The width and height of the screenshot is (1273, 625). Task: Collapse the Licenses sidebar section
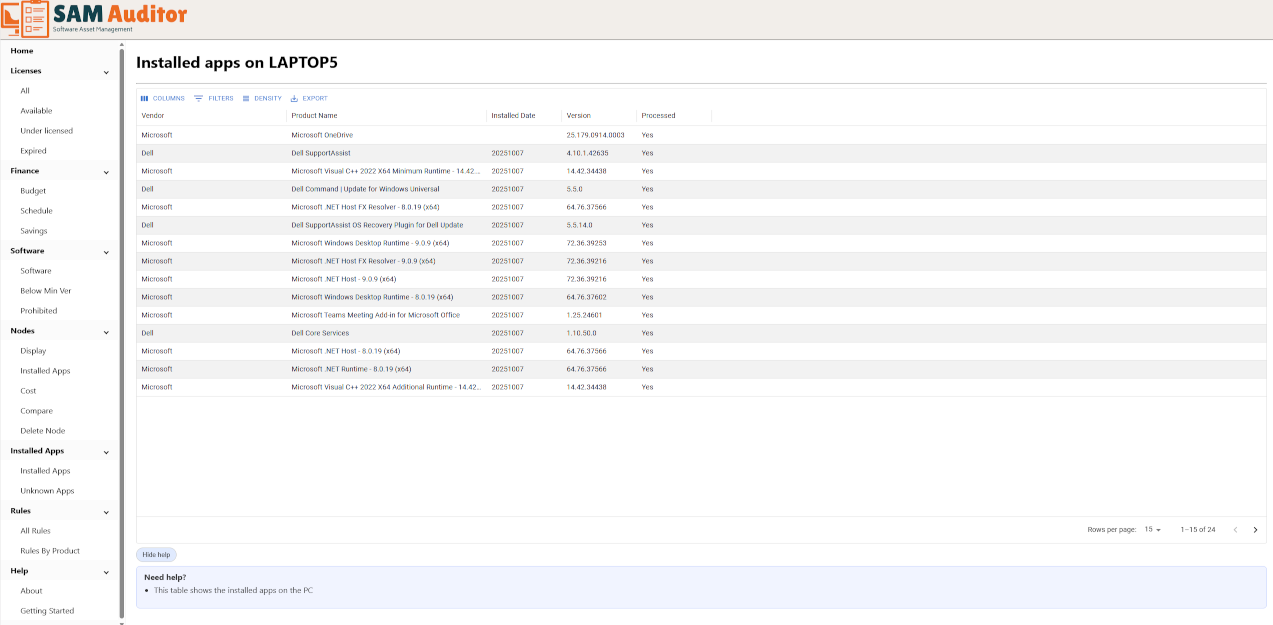point(106,72)
